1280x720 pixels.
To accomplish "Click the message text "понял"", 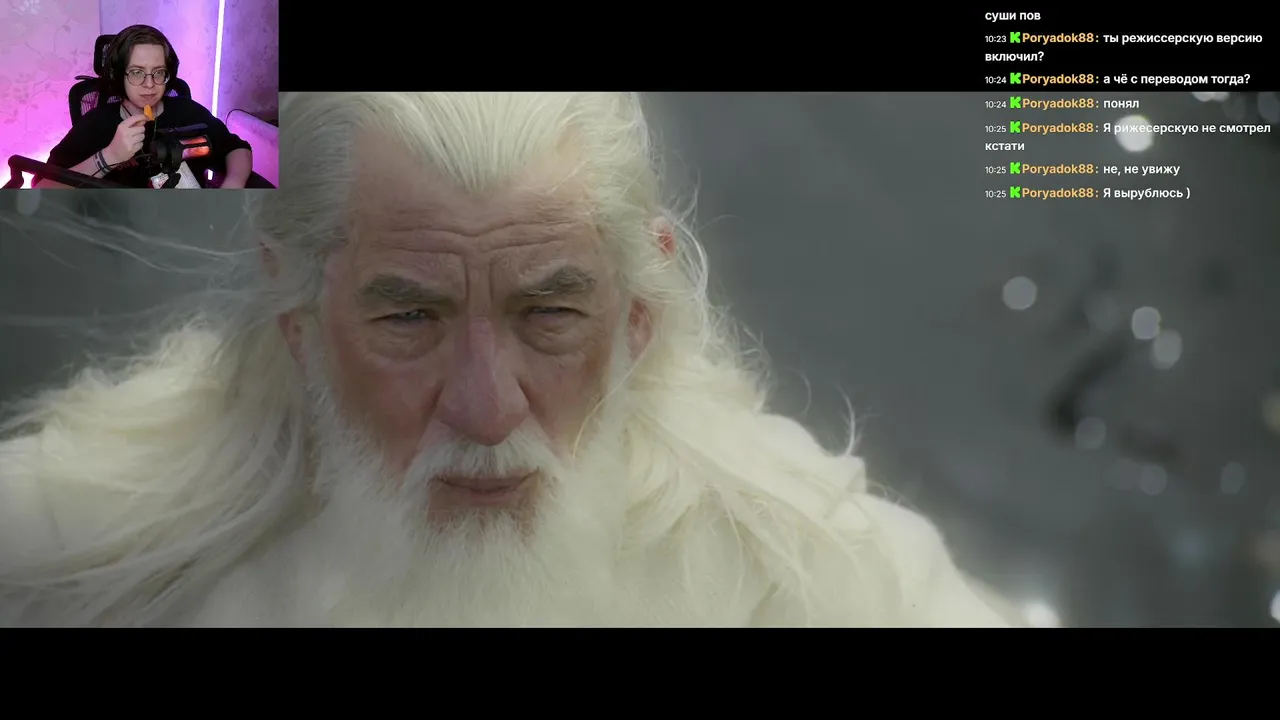I will [x=1121, y=103].
